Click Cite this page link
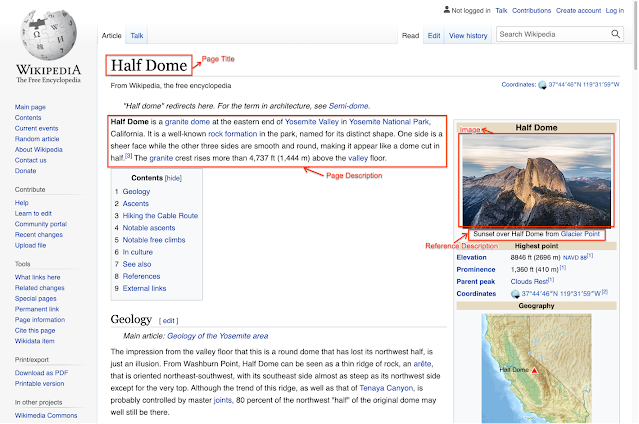Screen dimensions: 639x424 pos(35,331)
